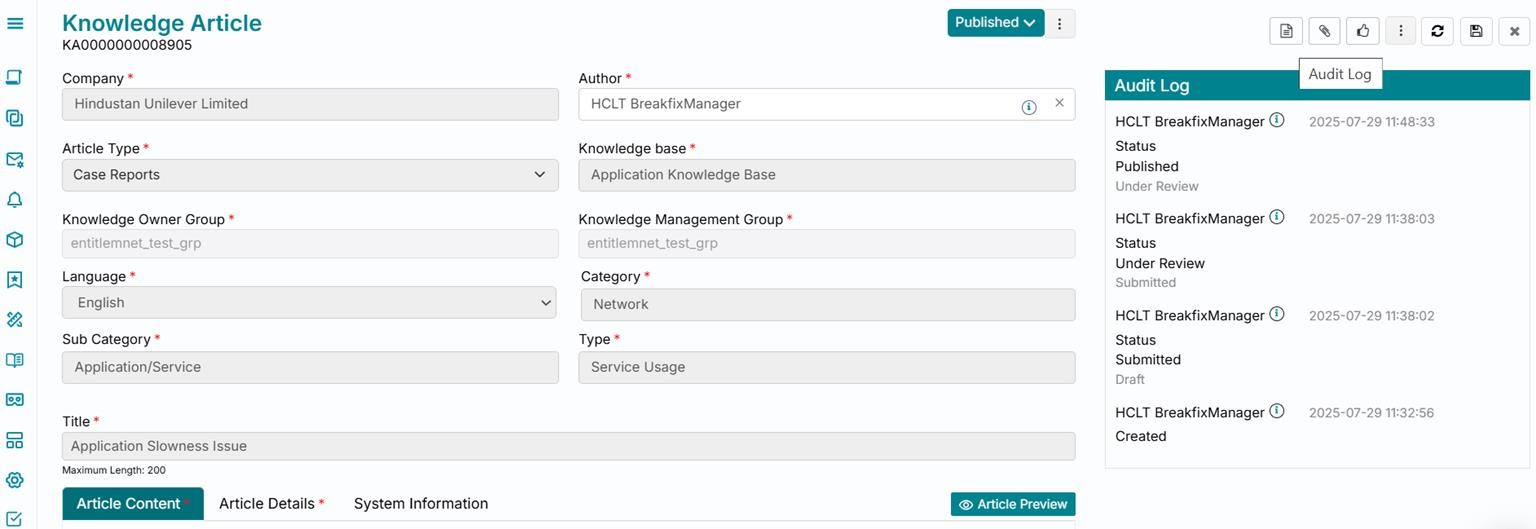The height and width of the screenshot is (529, 1536).
Task: Open the right toolbar three-dots menu
Action: click(x=1400, y=31)
